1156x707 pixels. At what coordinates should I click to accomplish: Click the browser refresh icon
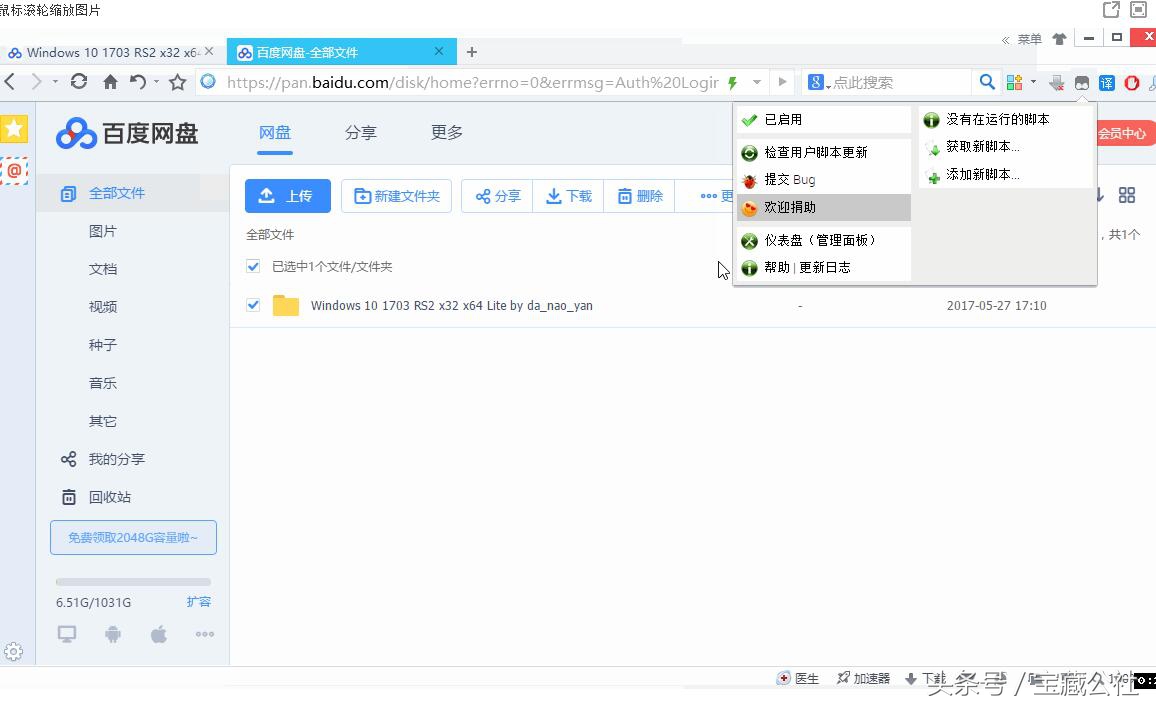[x=79, y=82]
